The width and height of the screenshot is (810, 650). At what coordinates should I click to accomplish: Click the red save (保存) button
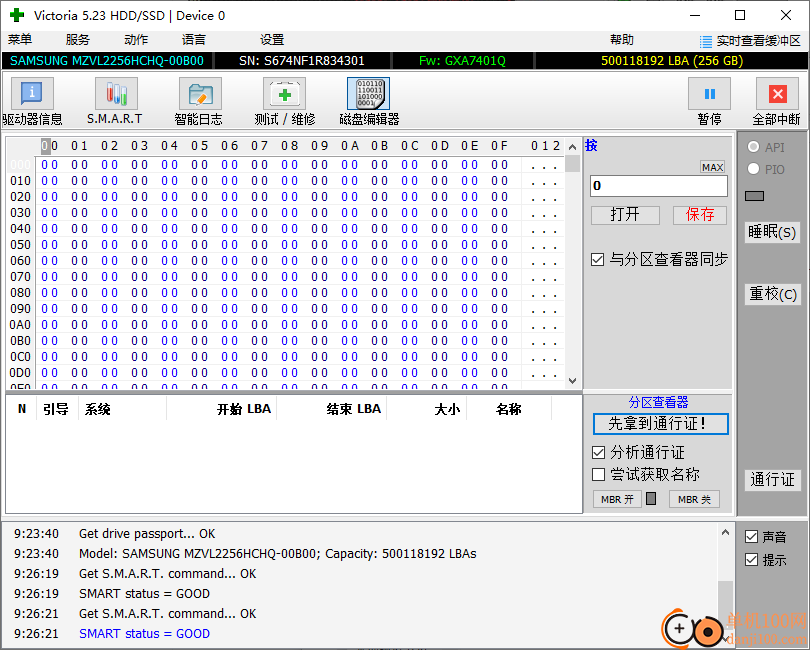(700, 214)
